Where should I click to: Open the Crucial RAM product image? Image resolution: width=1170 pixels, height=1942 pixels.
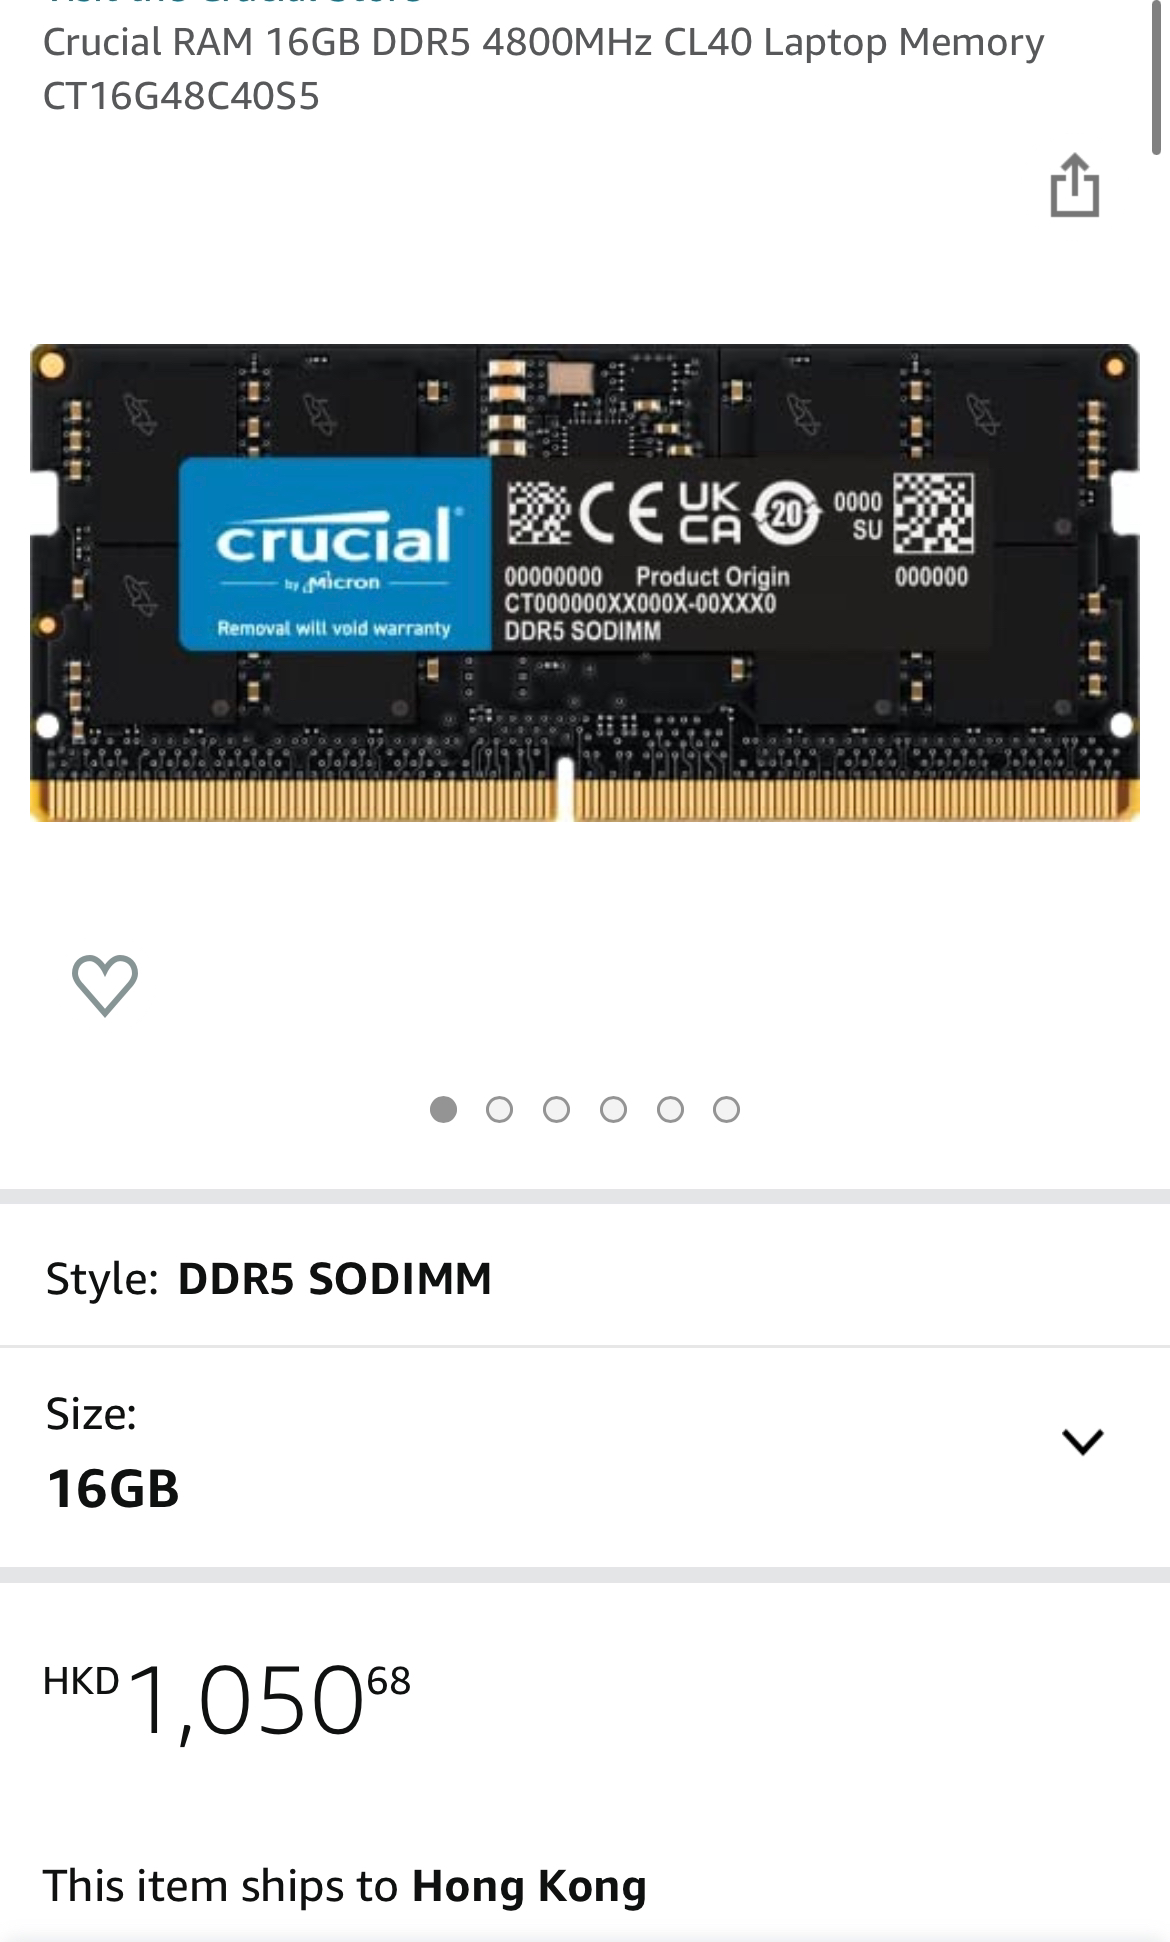585,583
